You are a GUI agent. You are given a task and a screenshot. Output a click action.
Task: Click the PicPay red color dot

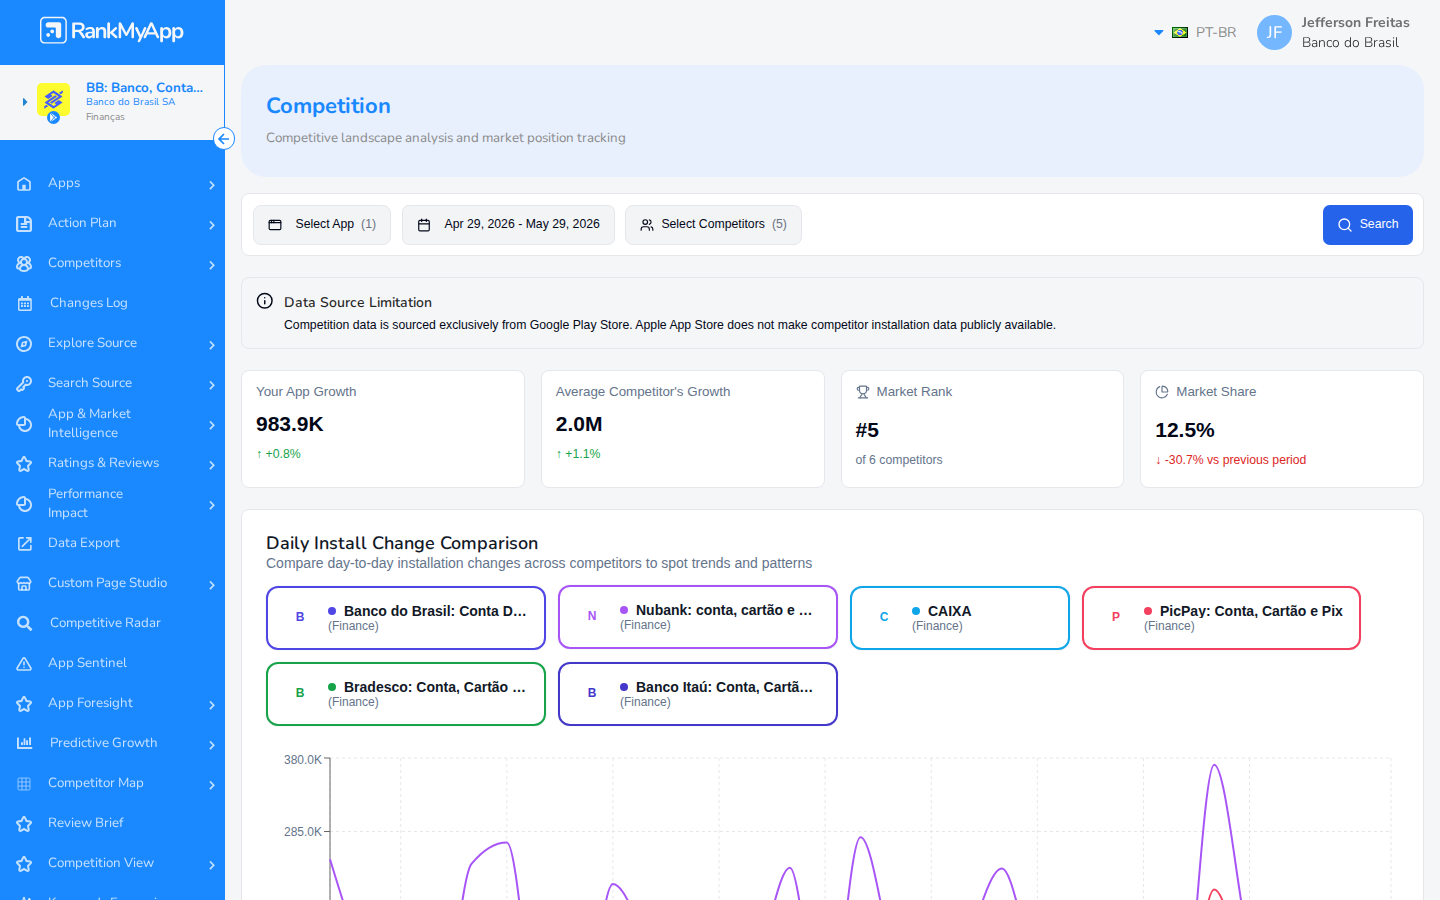coord(1148,611)
